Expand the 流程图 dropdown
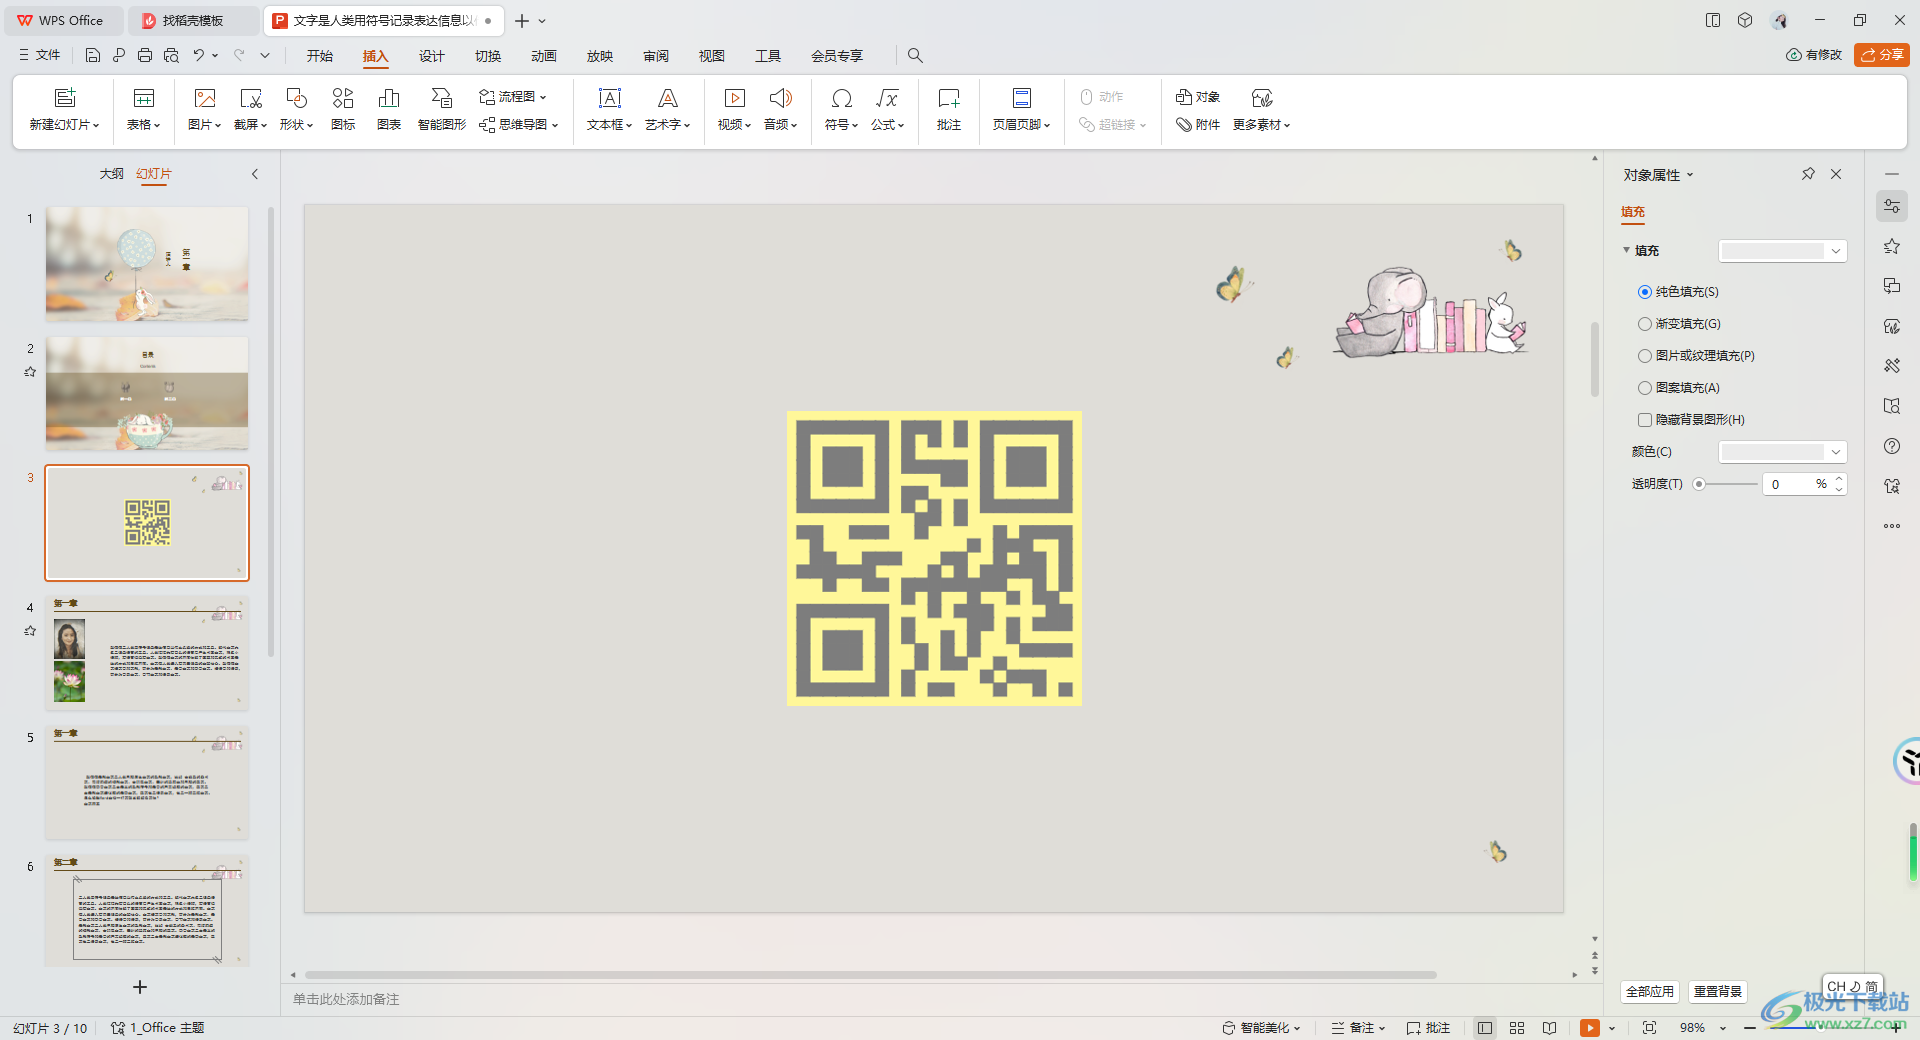Image resolution: width=1920 pixels, height=1040 pixels. tap(543, 97)
